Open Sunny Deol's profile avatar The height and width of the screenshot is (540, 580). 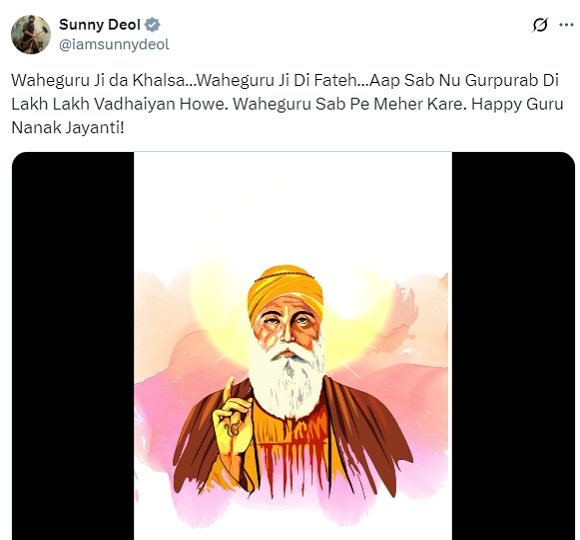click(x=31, y=34)
